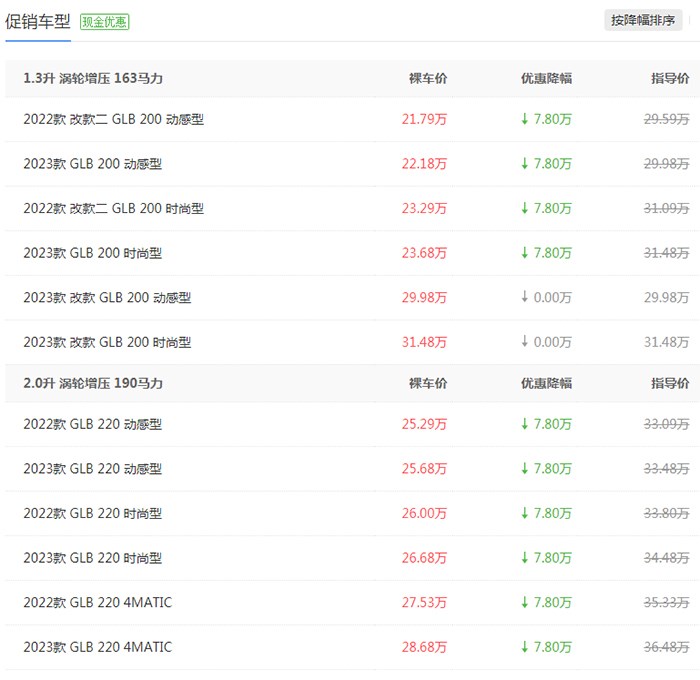Open 2023款 GLB 200 动感型 listing
Viewport: 700px width, 680px height.
point(93,164)
